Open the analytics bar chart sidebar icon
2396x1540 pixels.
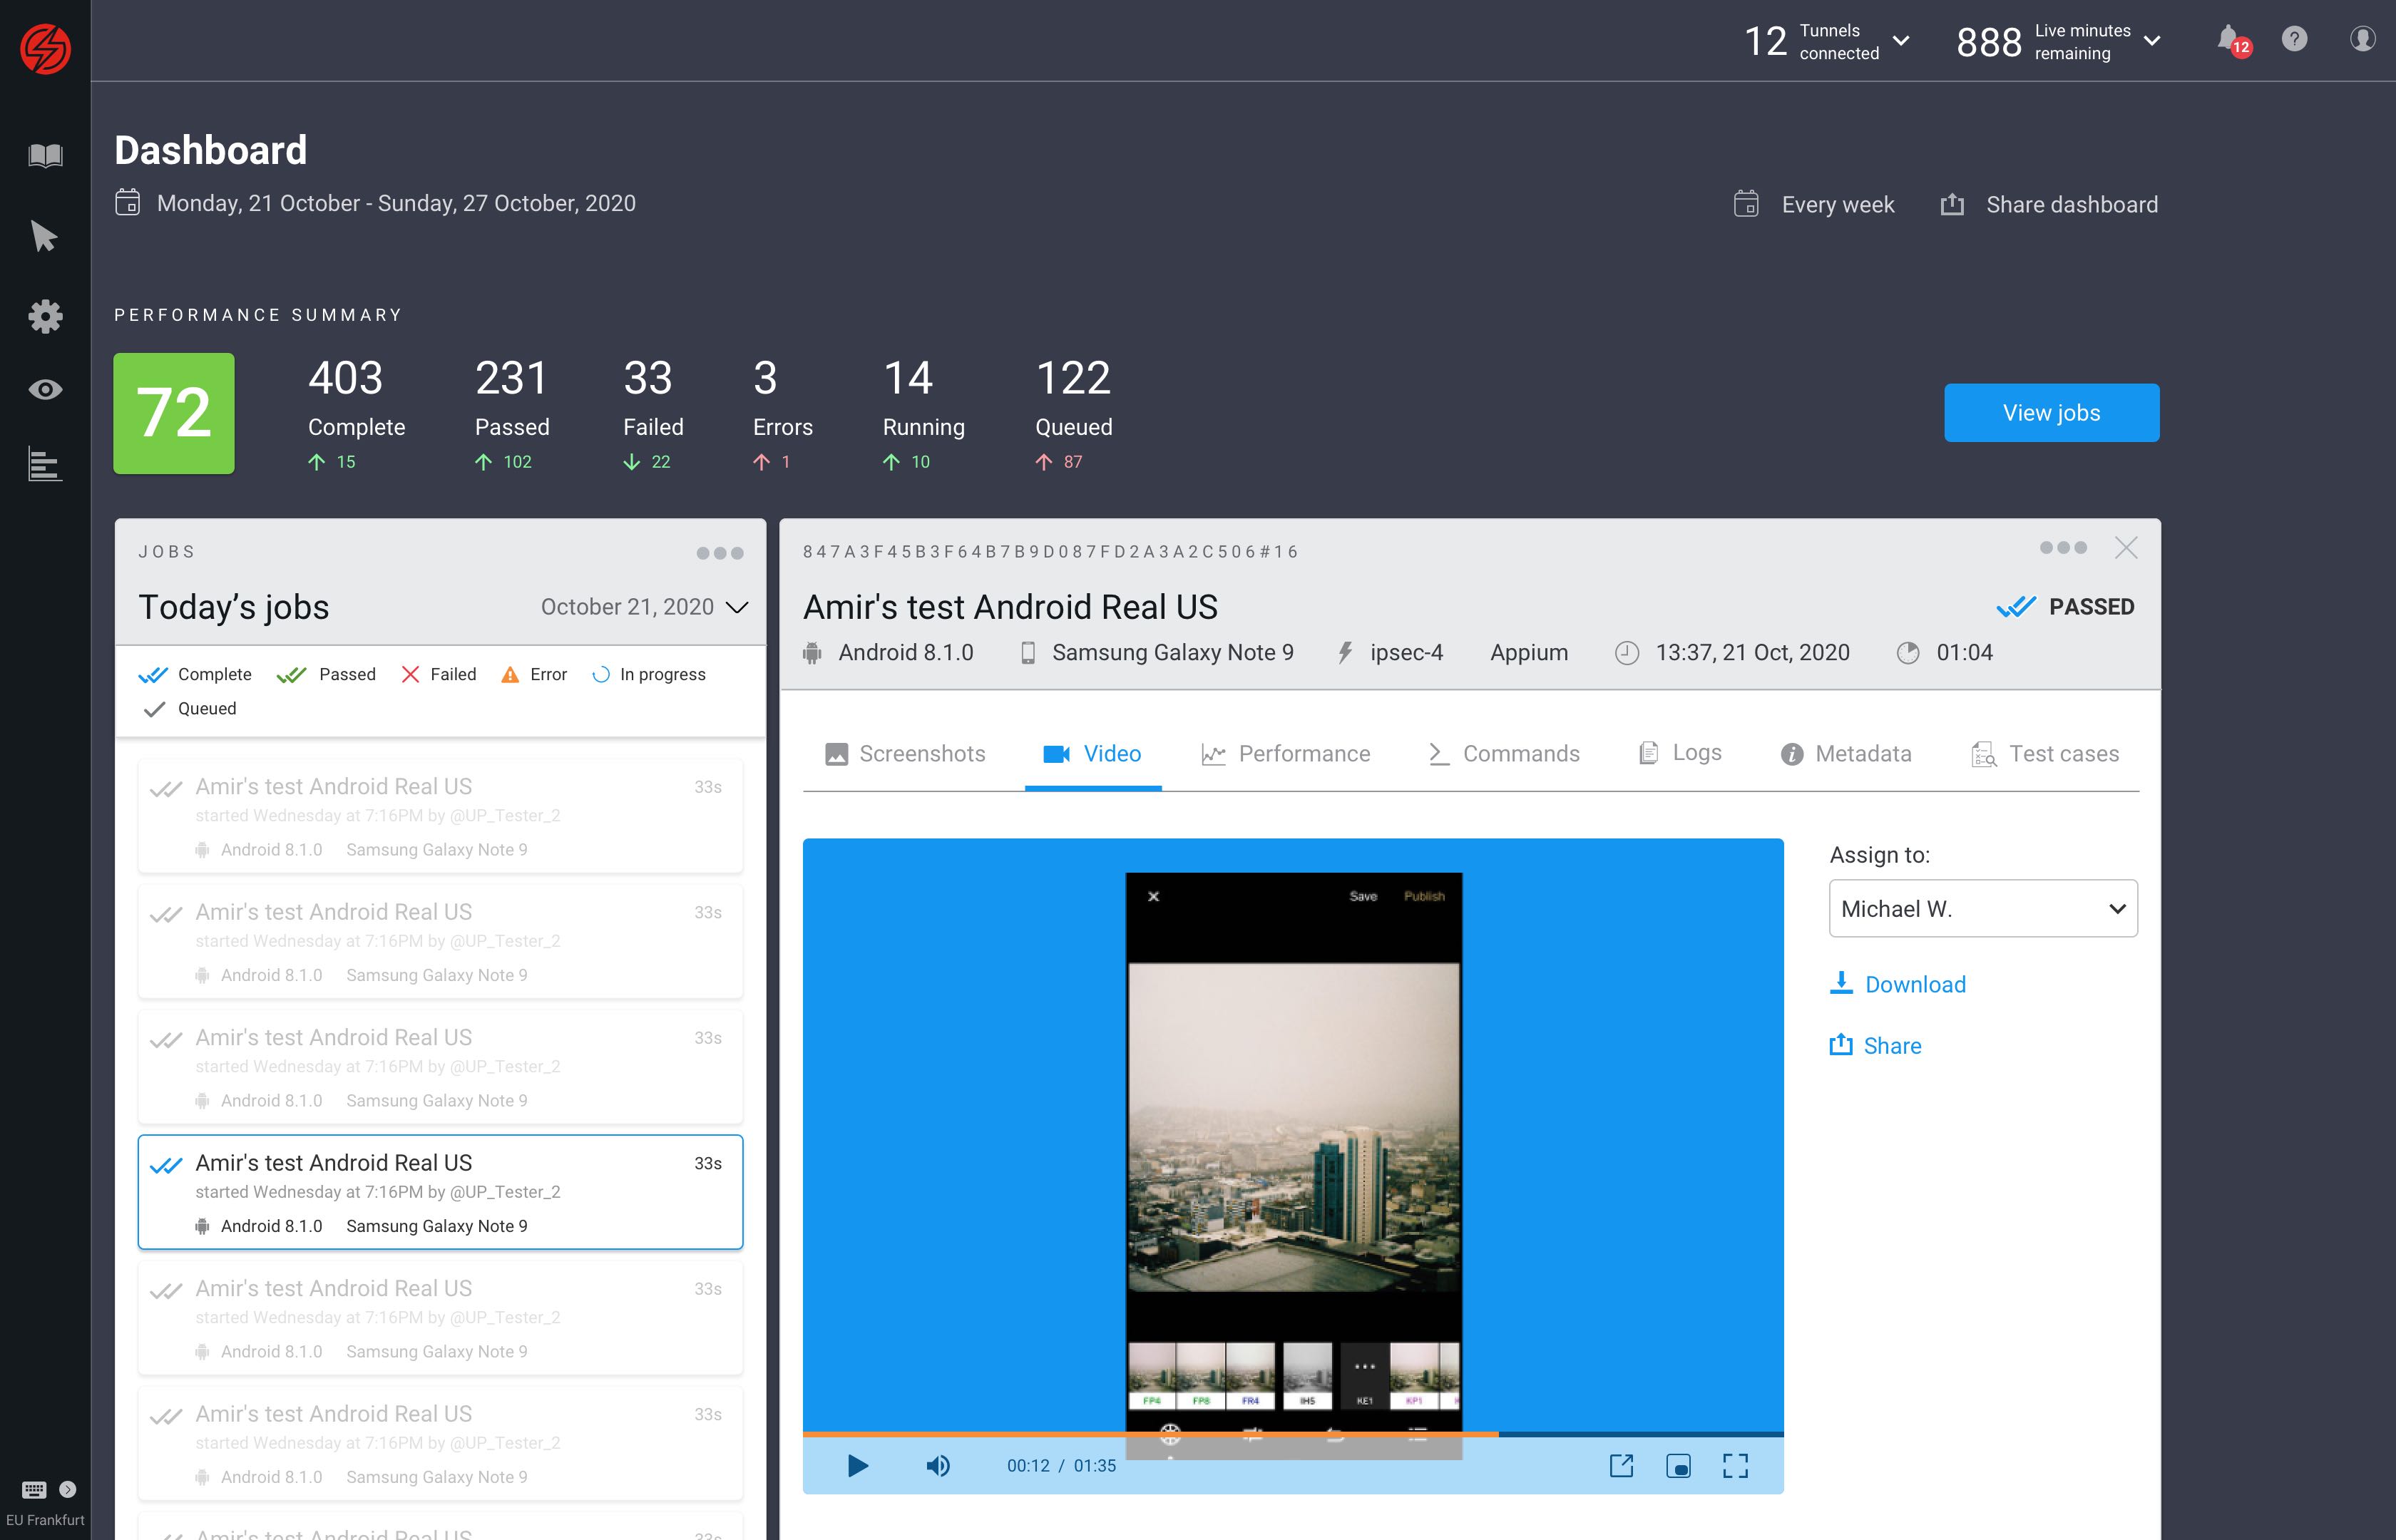point(45,465)
